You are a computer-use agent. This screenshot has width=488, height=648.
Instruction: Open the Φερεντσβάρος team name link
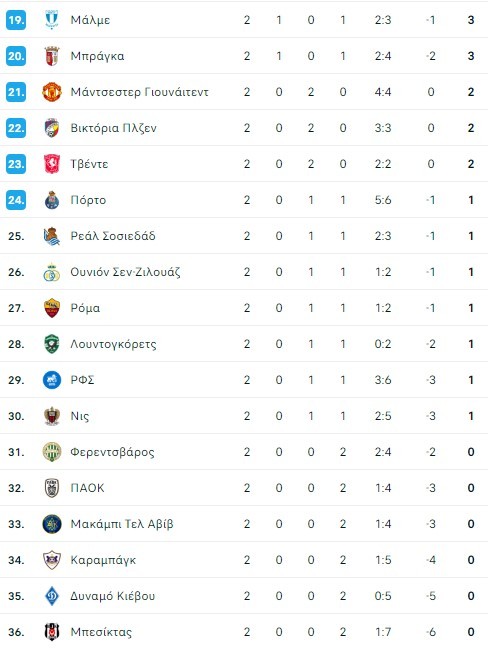(x=112, y=452)
